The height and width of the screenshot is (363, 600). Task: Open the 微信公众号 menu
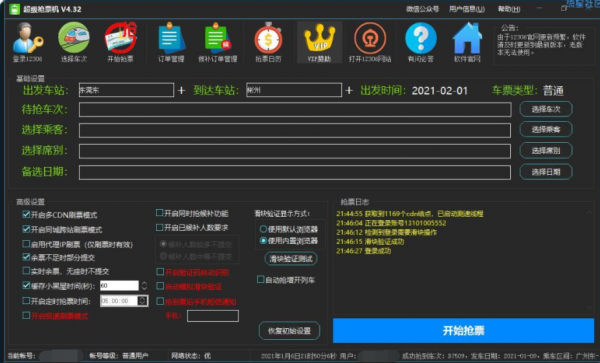(422, 9)
